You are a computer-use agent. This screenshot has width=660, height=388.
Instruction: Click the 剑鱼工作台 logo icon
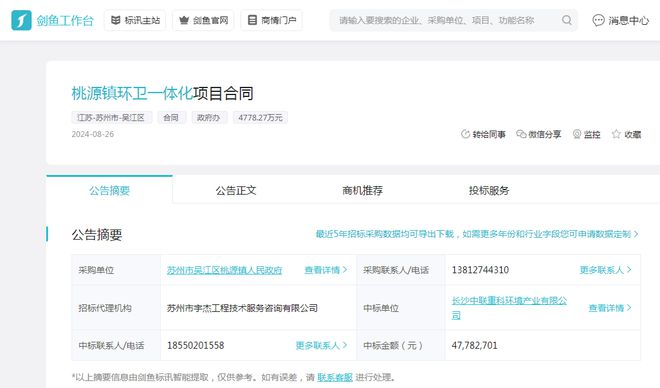pyautogui.click(x=21, y=20)
